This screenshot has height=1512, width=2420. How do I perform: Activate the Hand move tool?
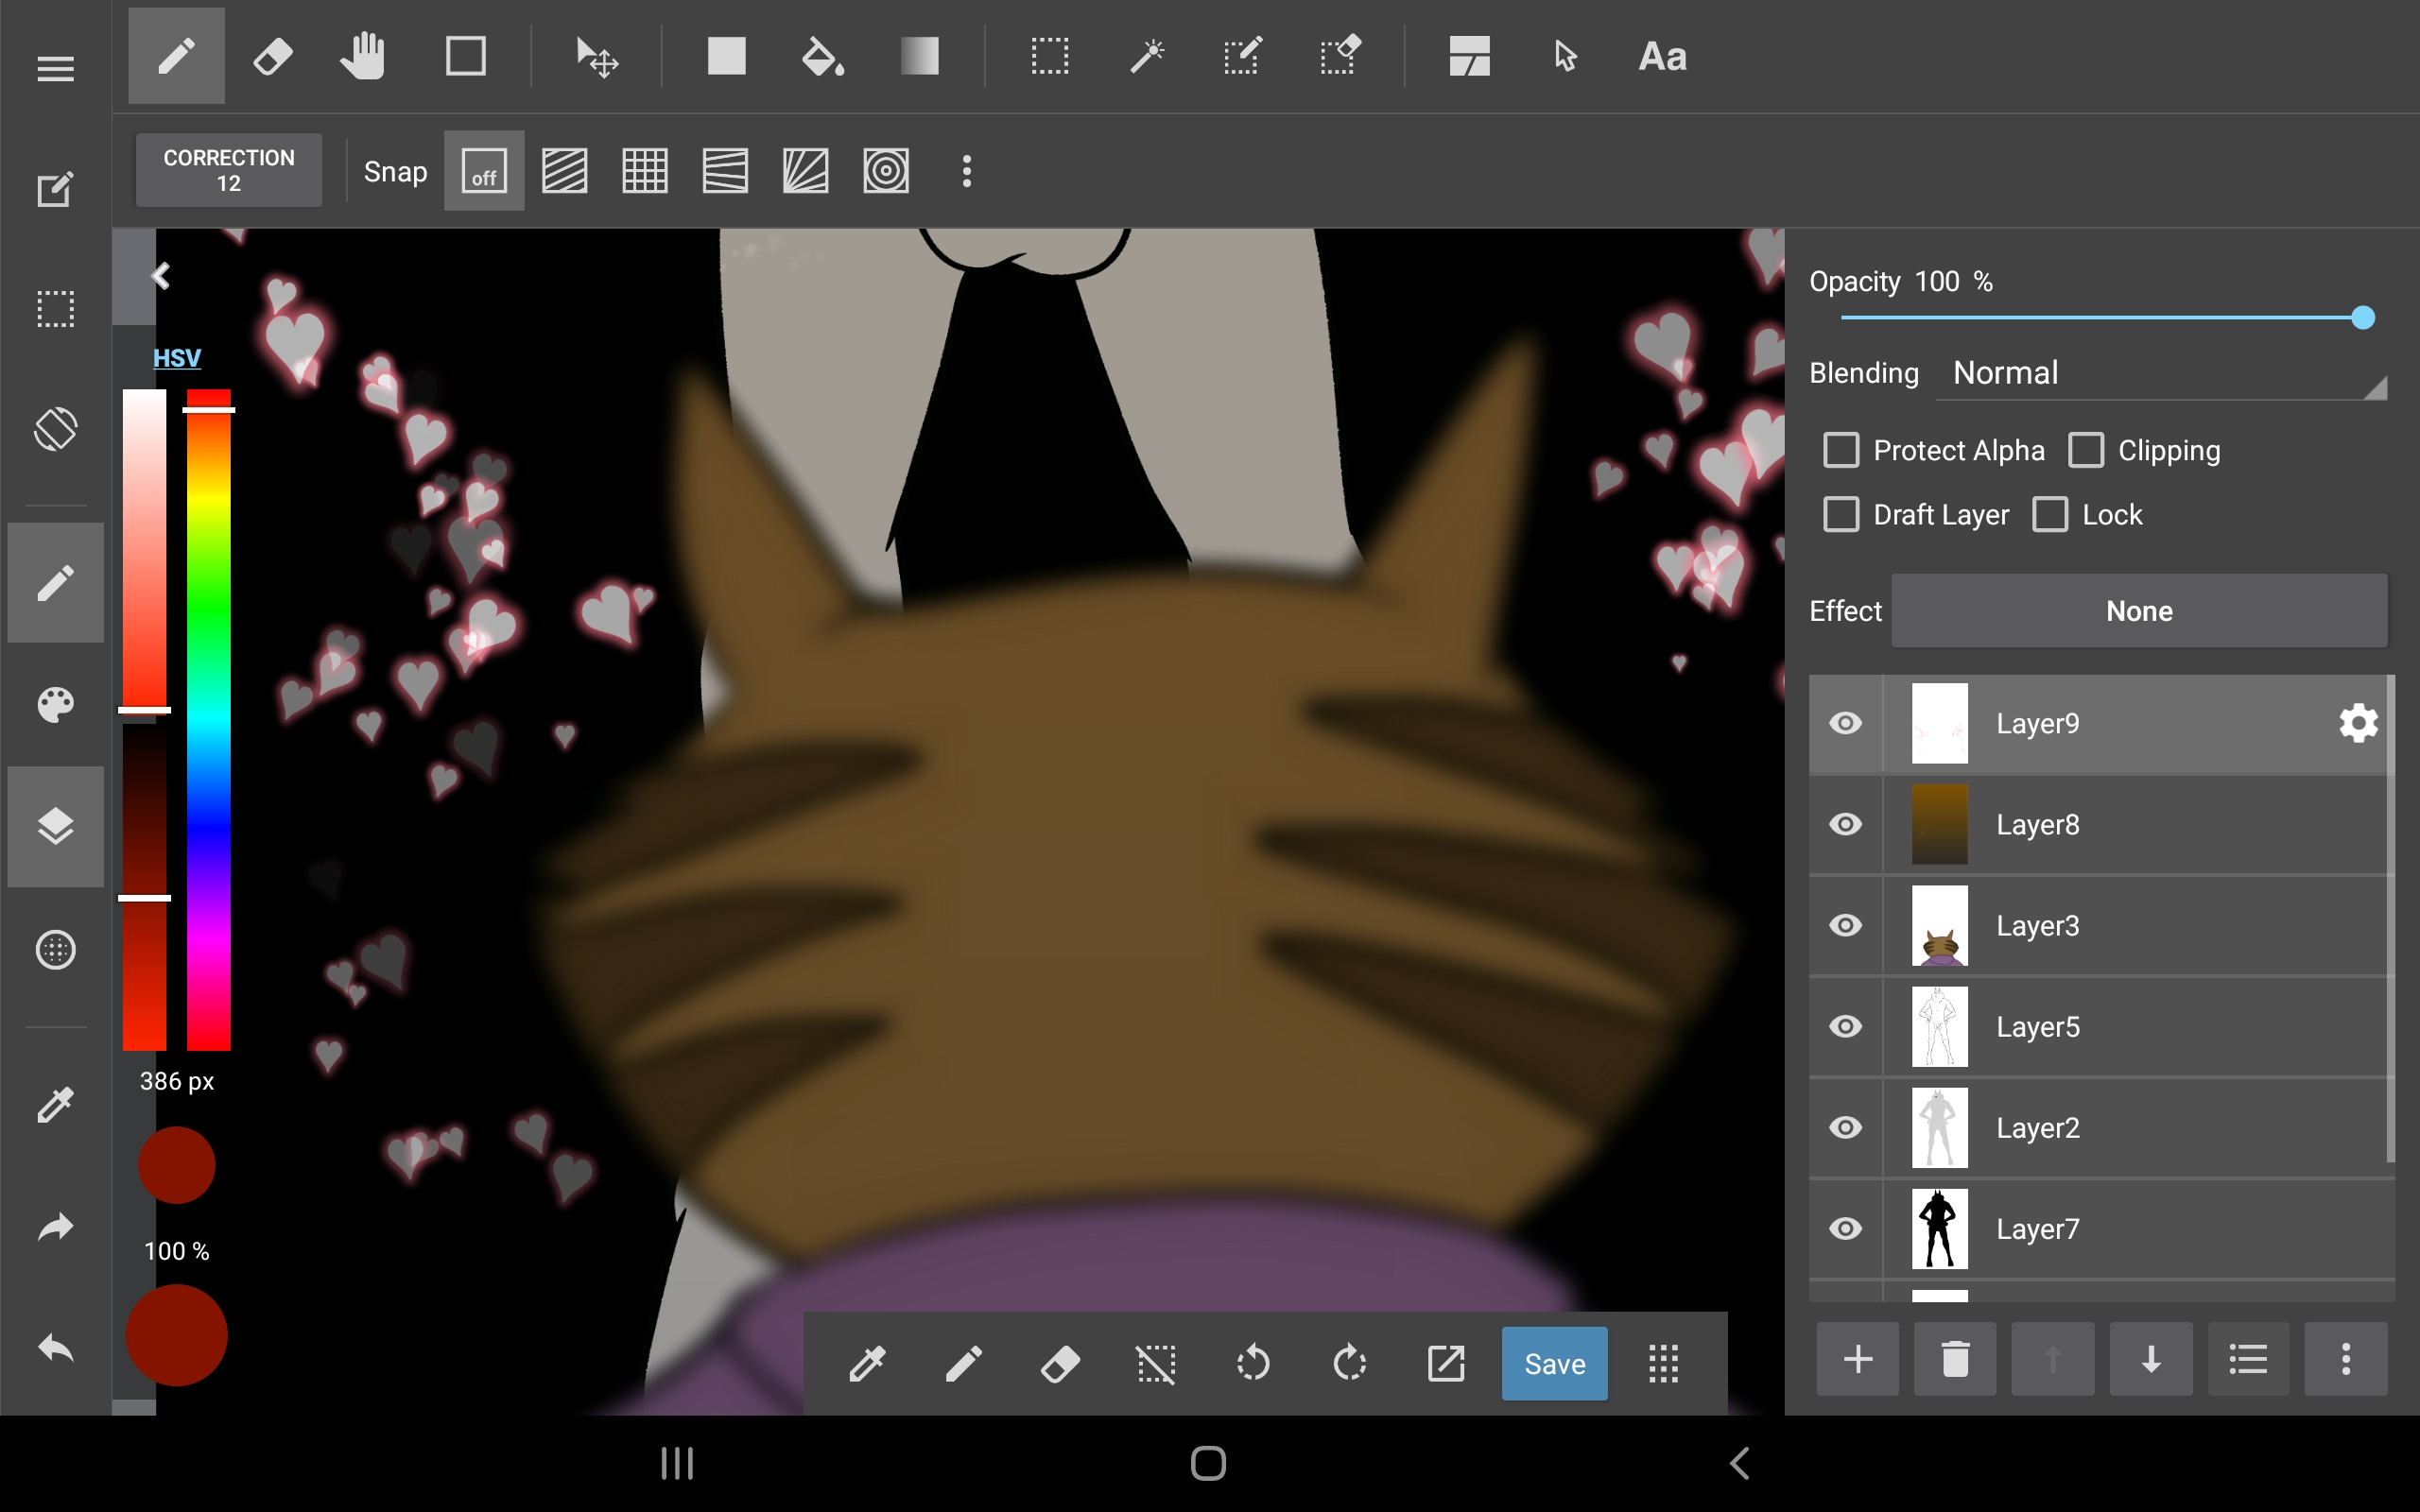pos(363,57)
